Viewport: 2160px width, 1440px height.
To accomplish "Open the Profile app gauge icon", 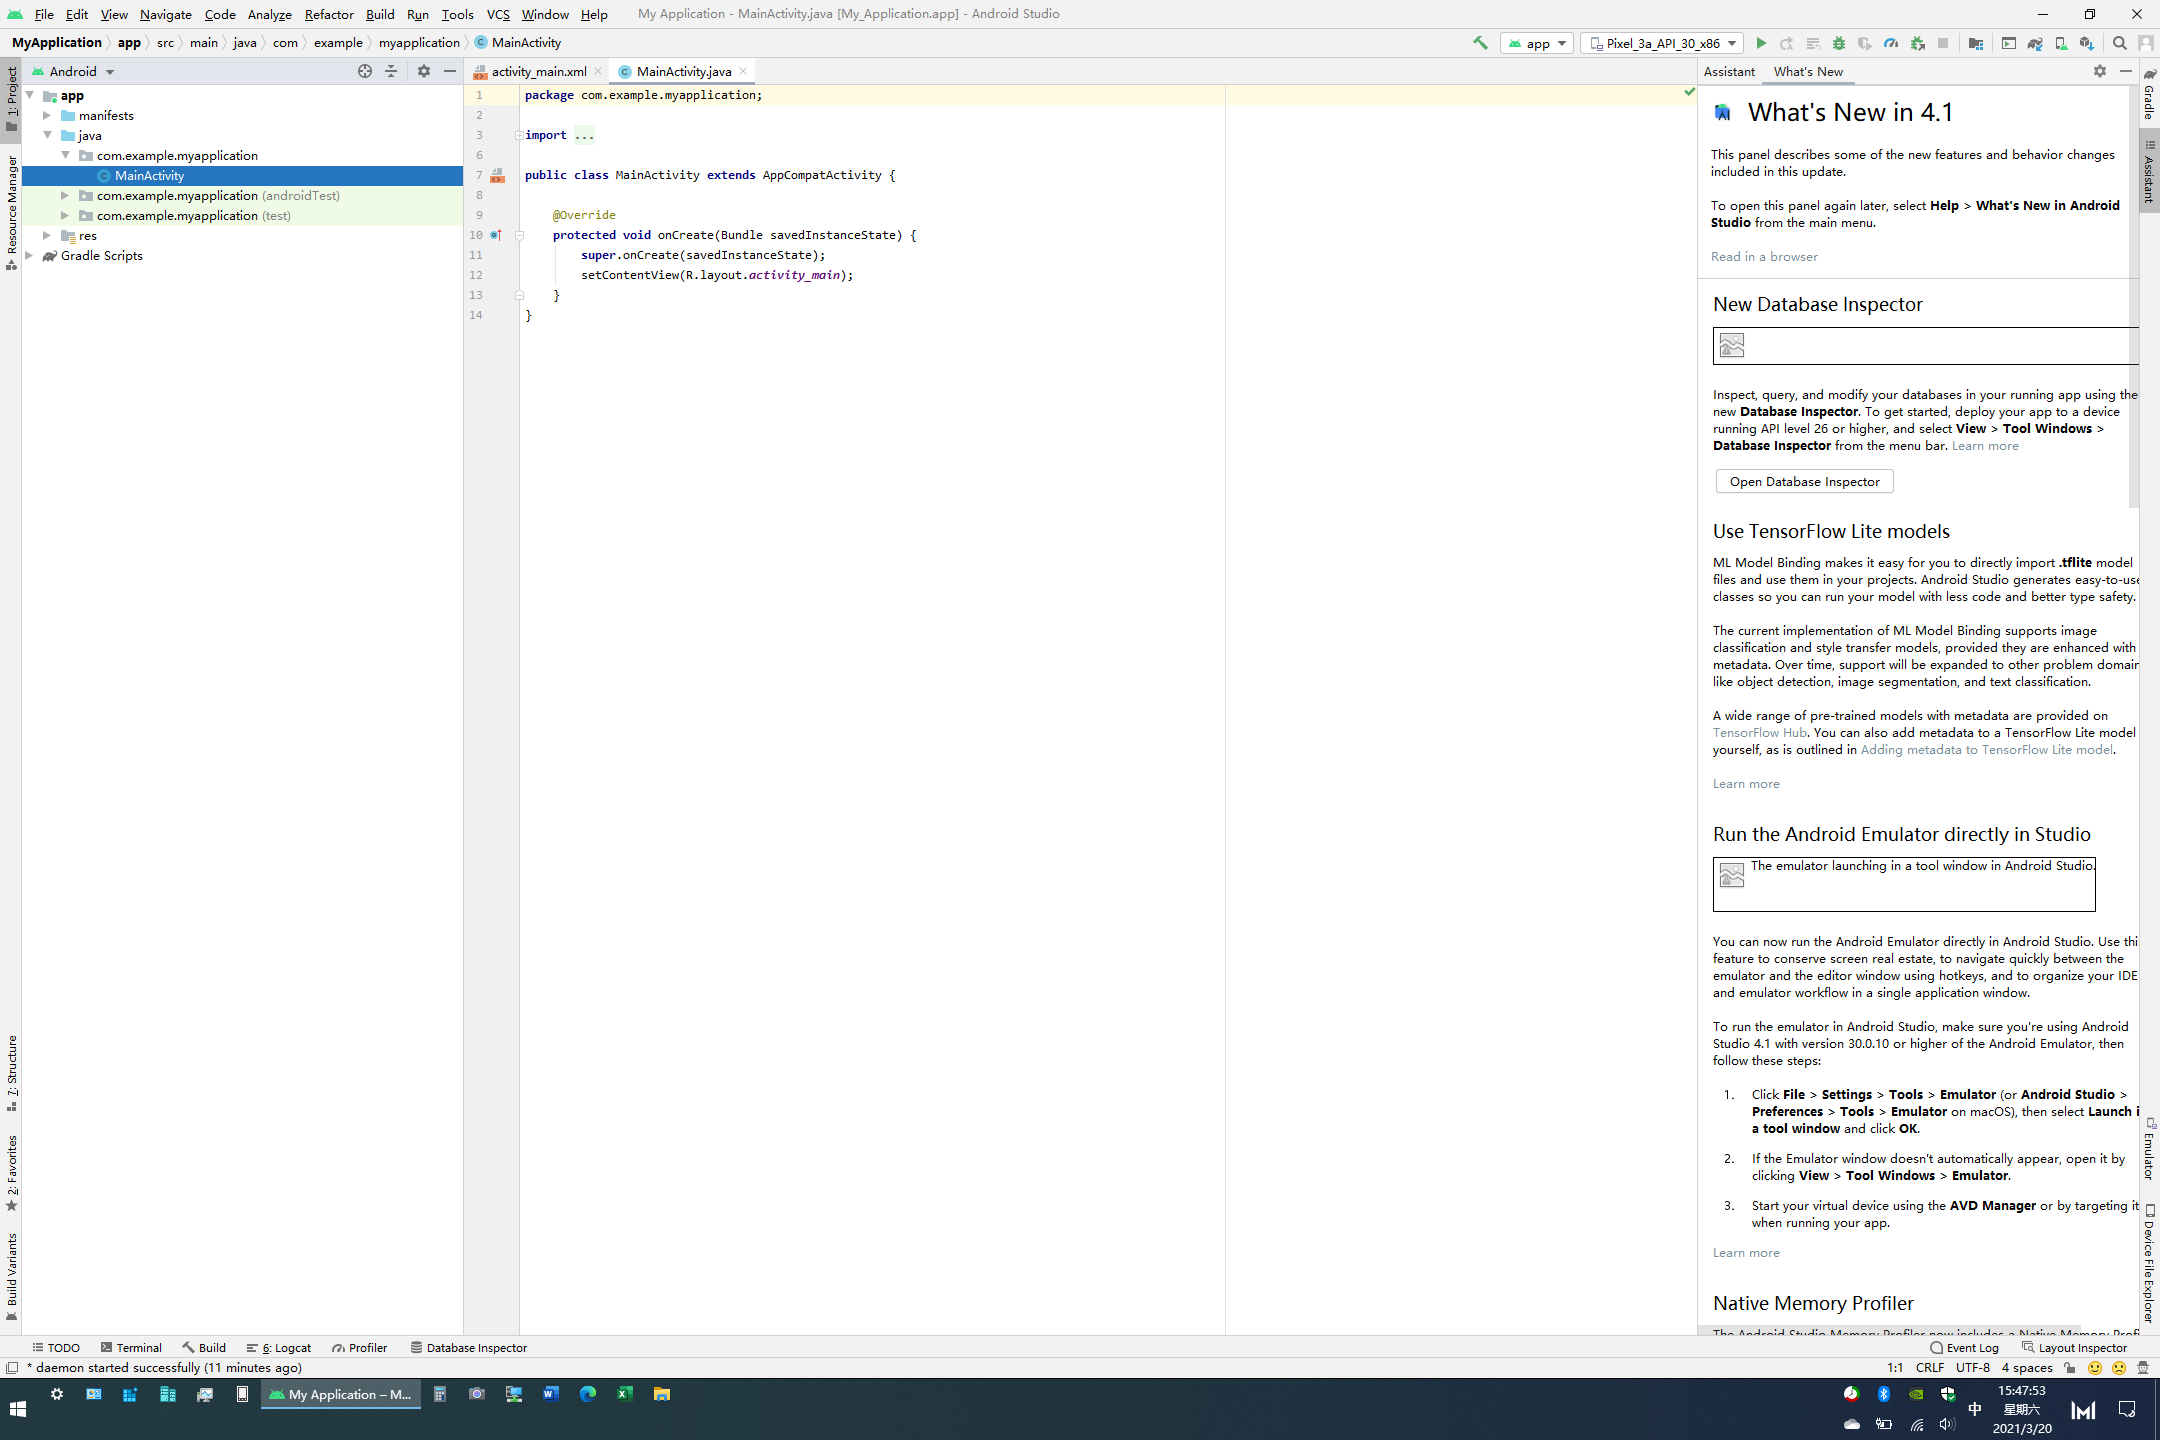I will [x=1891, y=43].
